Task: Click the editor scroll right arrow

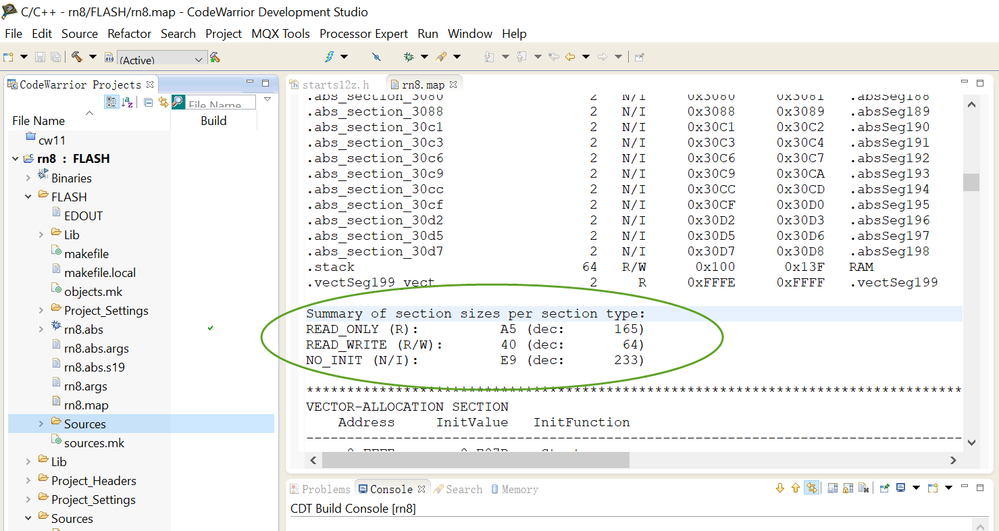Action: click(x=953, y=460)
